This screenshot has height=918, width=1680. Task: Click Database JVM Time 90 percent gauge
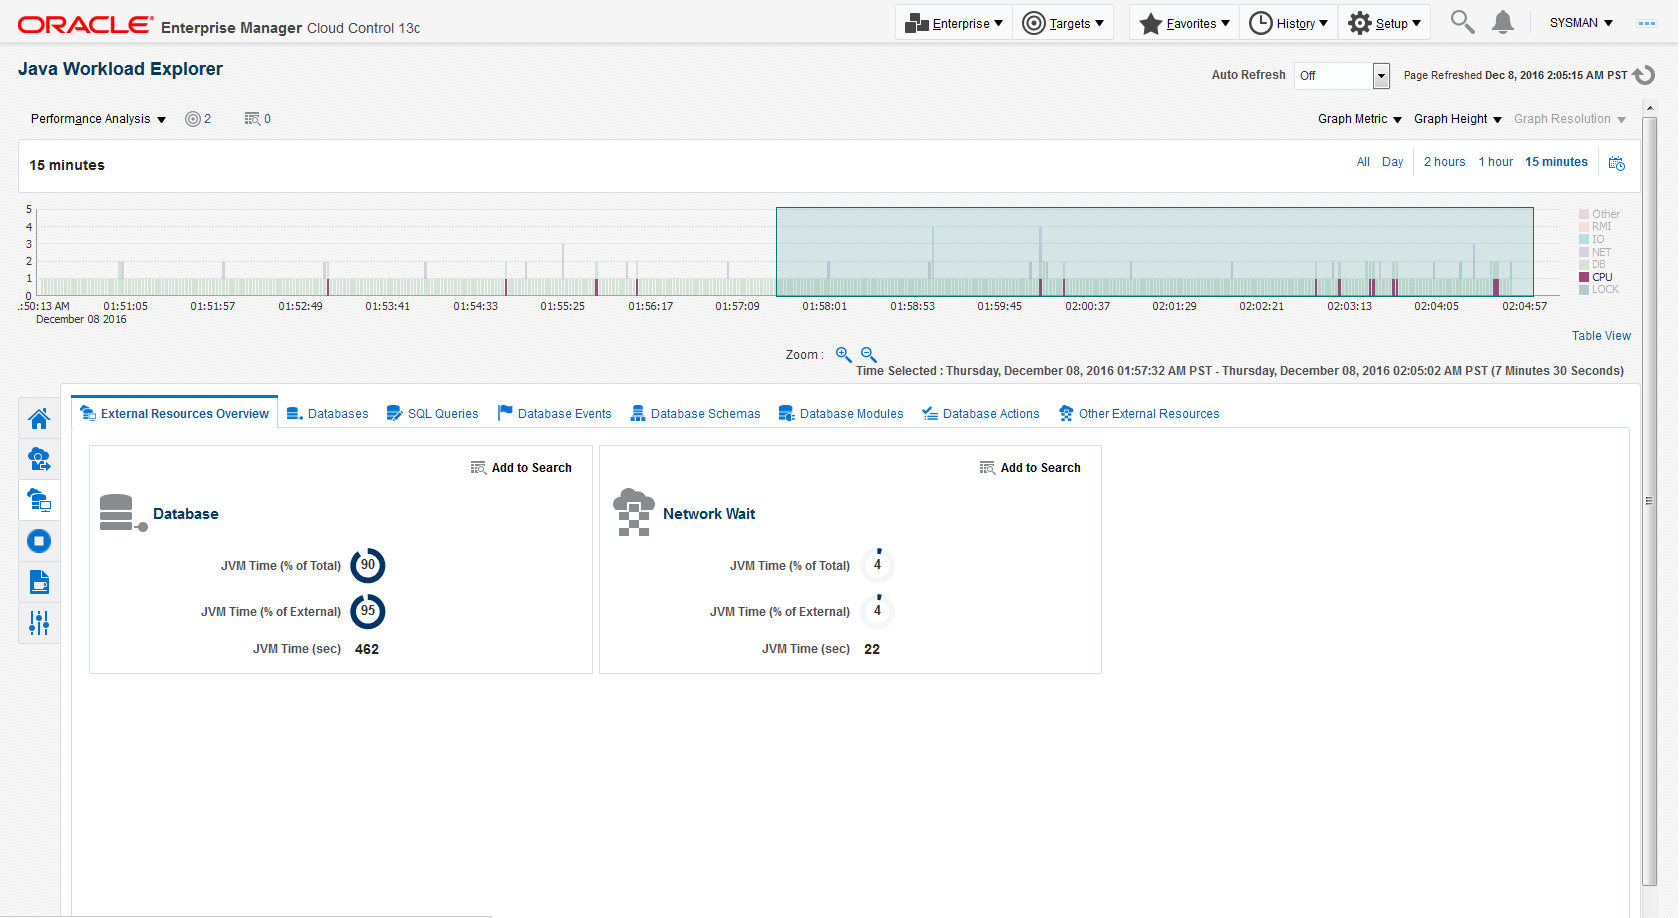coord(368,565)
